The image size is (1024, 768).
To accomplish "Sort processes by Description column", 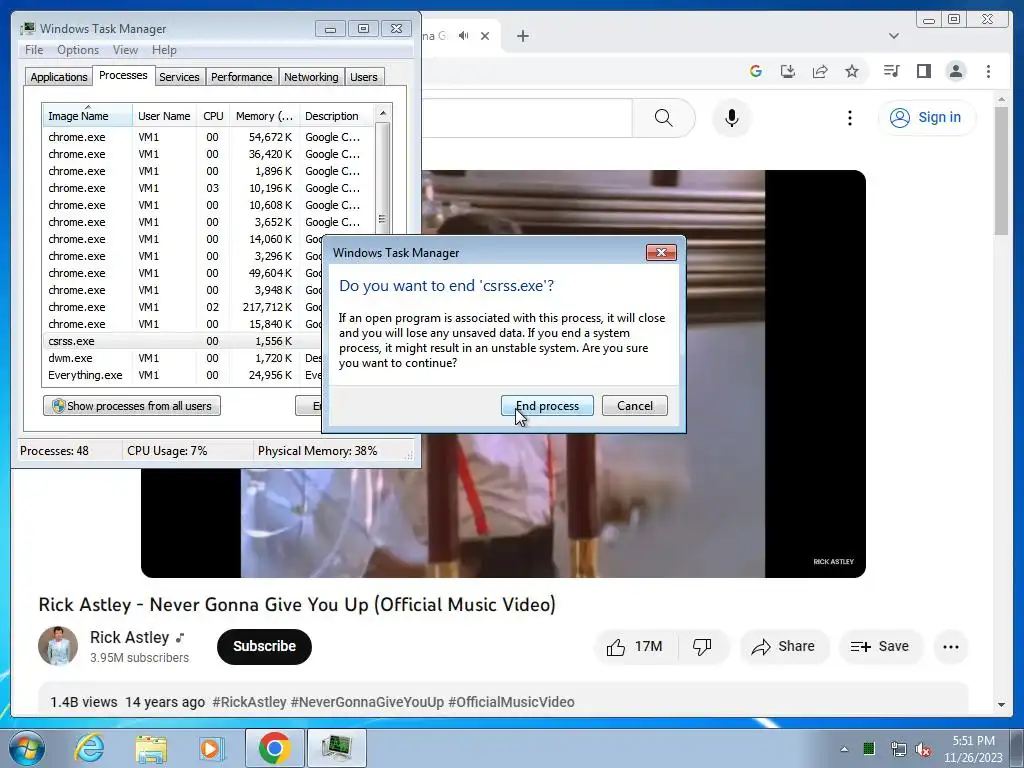I will click(337, 116).
